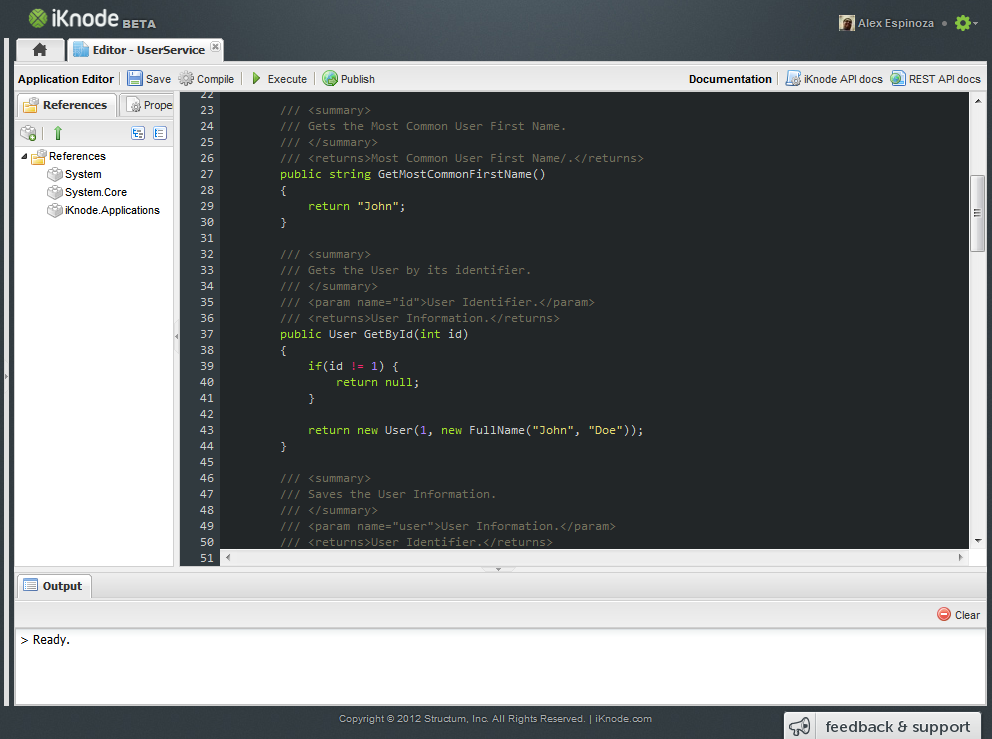Open the iKnode API docs link
992x739 pixels.
[834, 79]
